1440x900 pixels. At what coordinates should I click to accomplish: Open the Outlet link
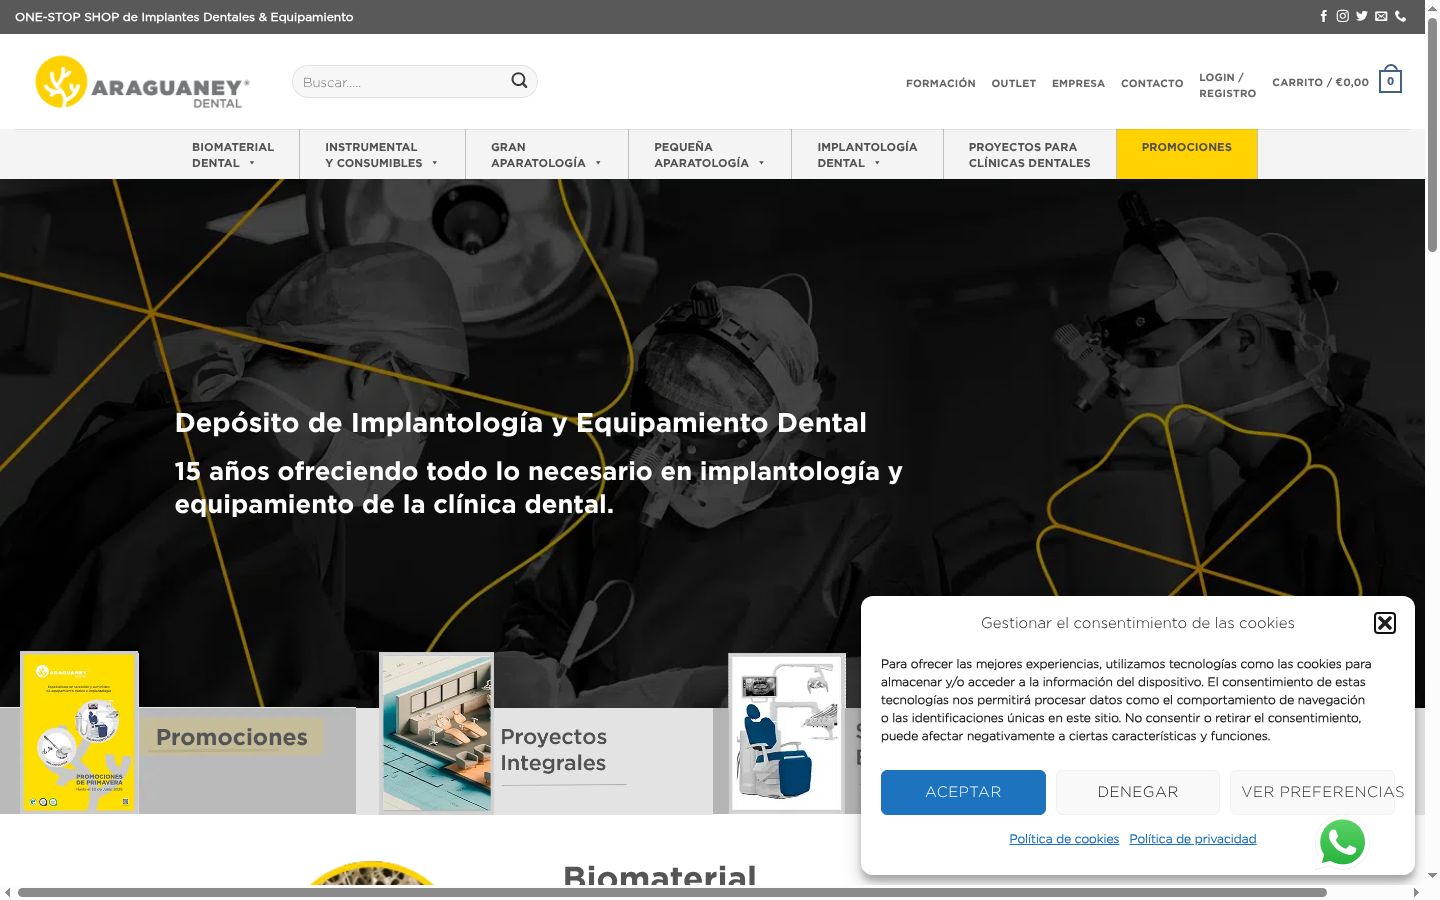(1013, 83)
